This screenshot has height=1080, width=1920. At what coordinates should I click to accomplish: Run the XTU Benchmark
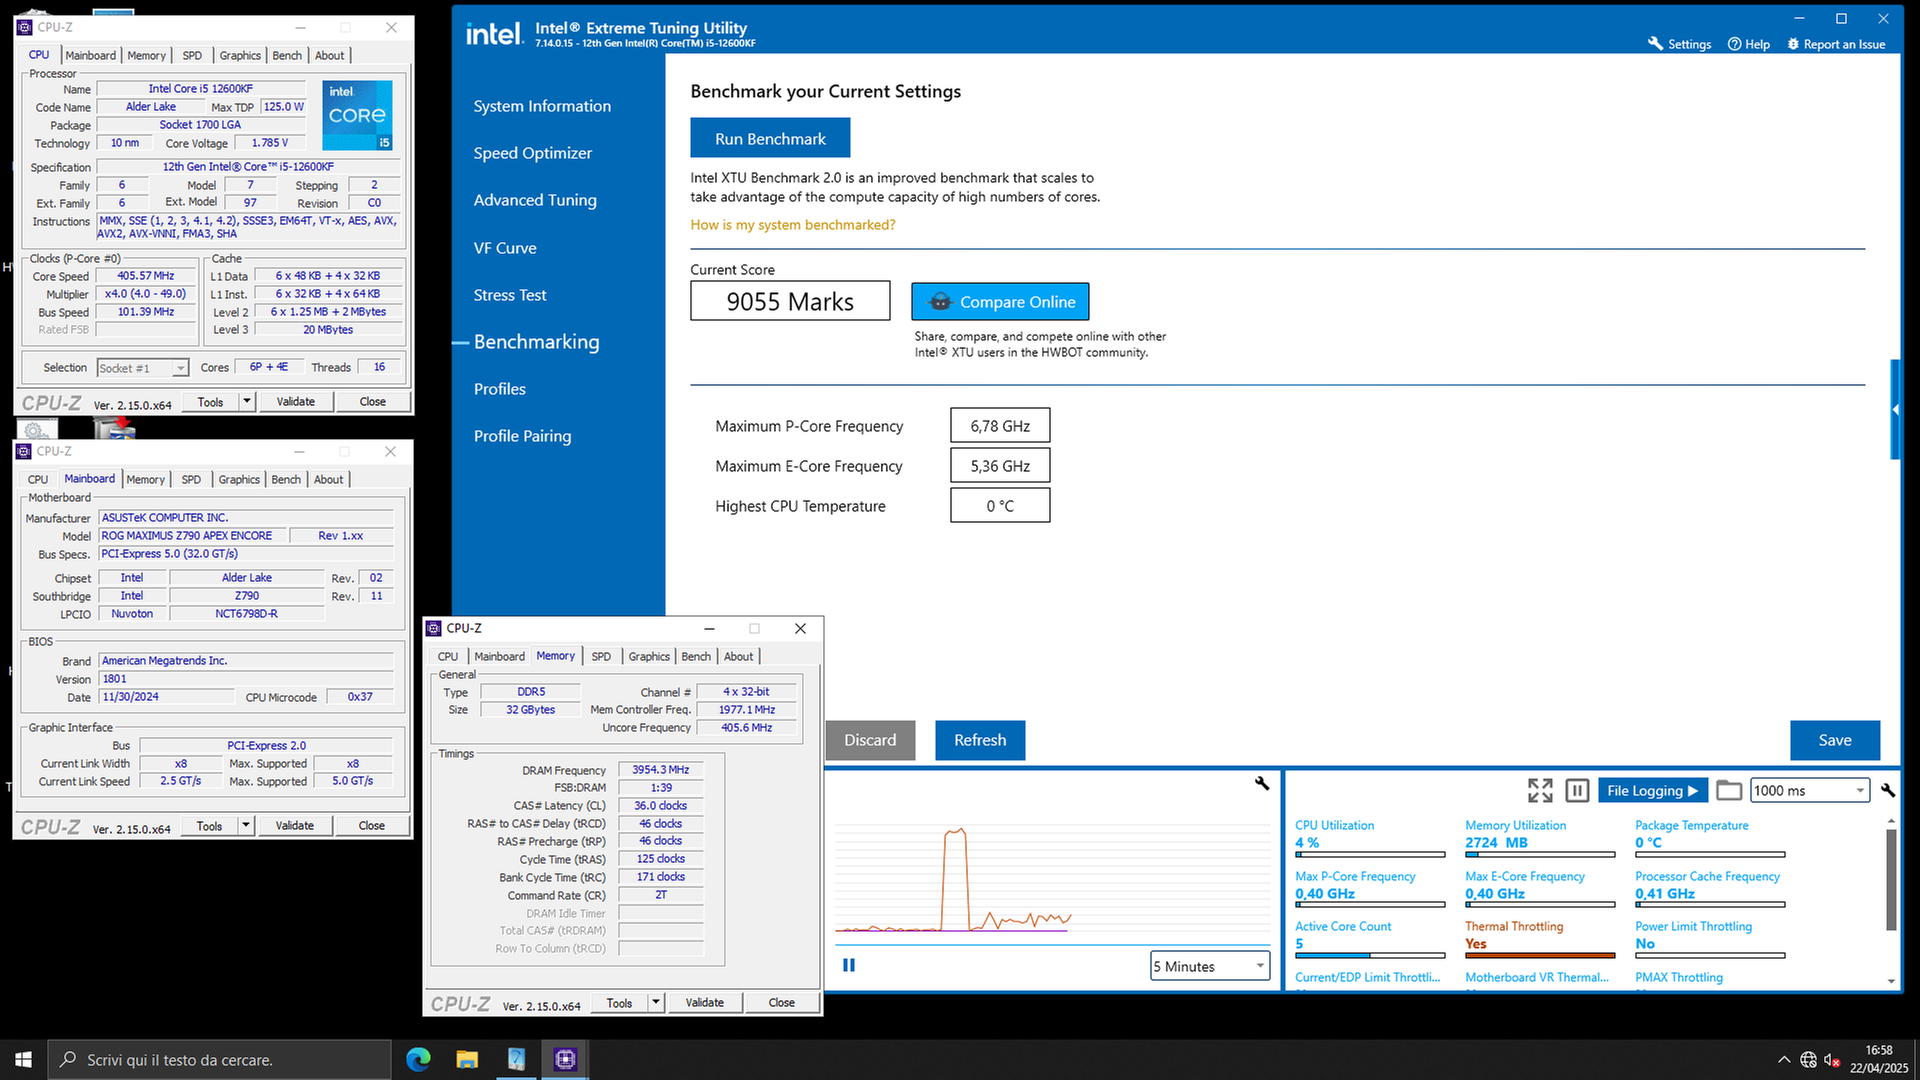770,138
